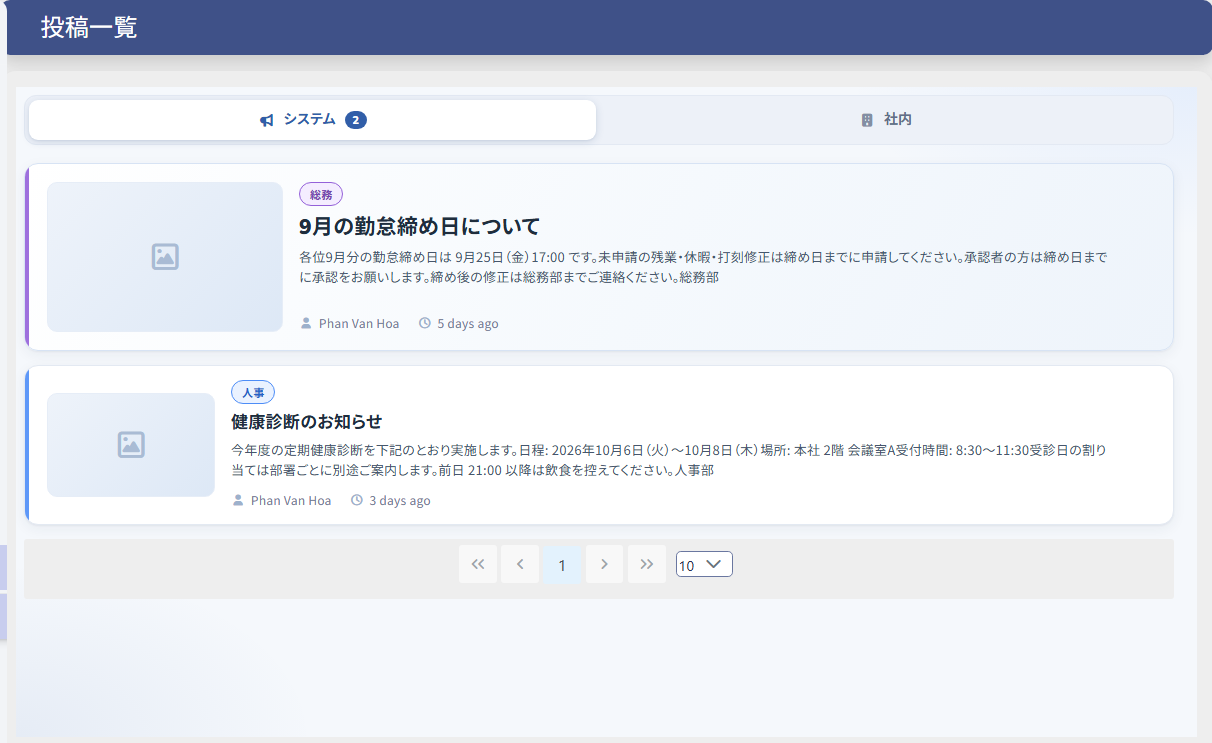The image size is (1212, 743).
Task: Open the 健康診断のお知らせ post title
Action: [x=306, y=421]
